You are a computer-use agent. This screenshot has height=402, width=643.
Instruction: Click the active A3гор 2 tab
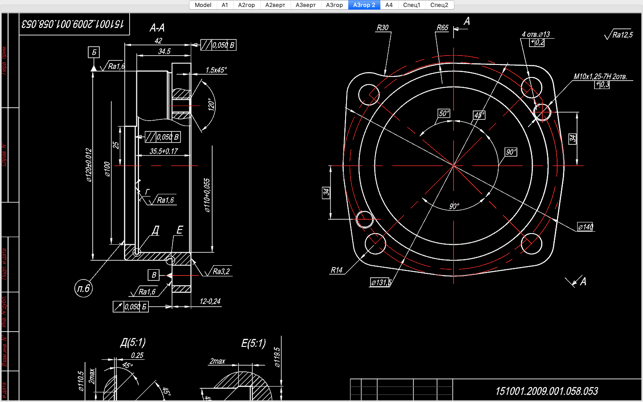tap(364, 5)
